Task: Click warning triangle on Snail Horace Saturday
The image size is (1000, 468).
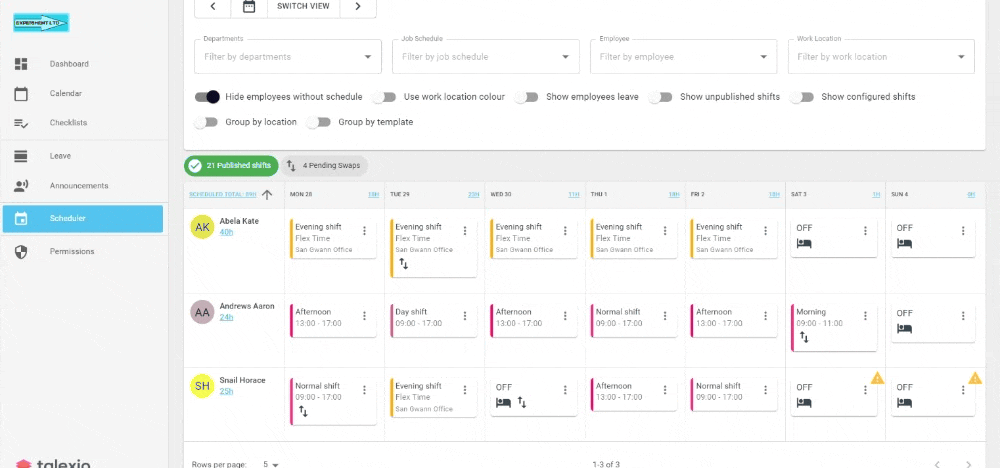Action: tap(878, 378)
